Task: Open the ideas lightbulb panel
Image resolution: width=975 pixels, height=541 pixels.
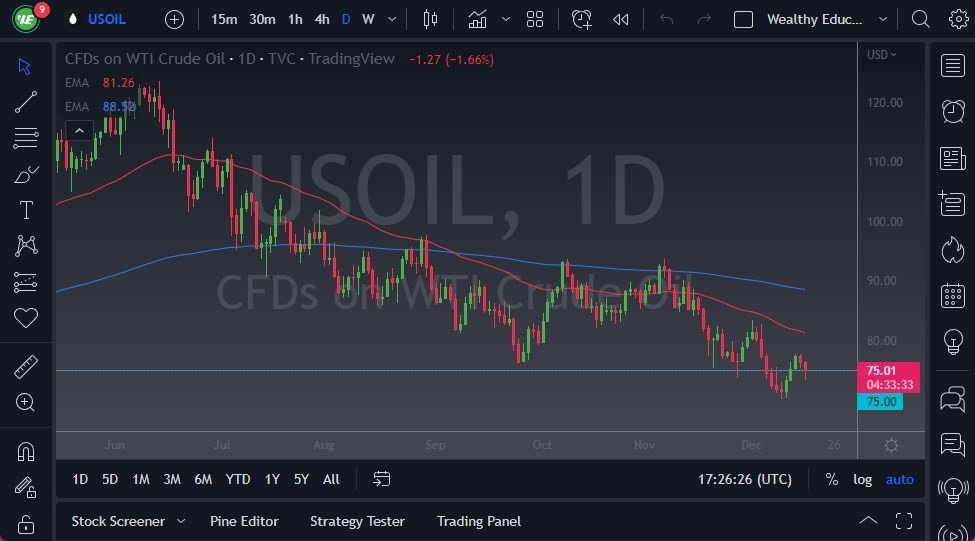Action: click(953, 341)
